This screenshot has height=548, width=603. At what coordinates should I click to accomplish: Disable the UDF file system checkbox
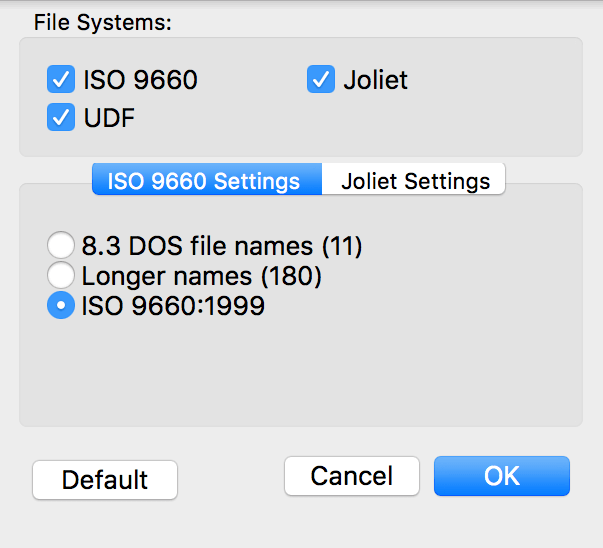[61, 117]
